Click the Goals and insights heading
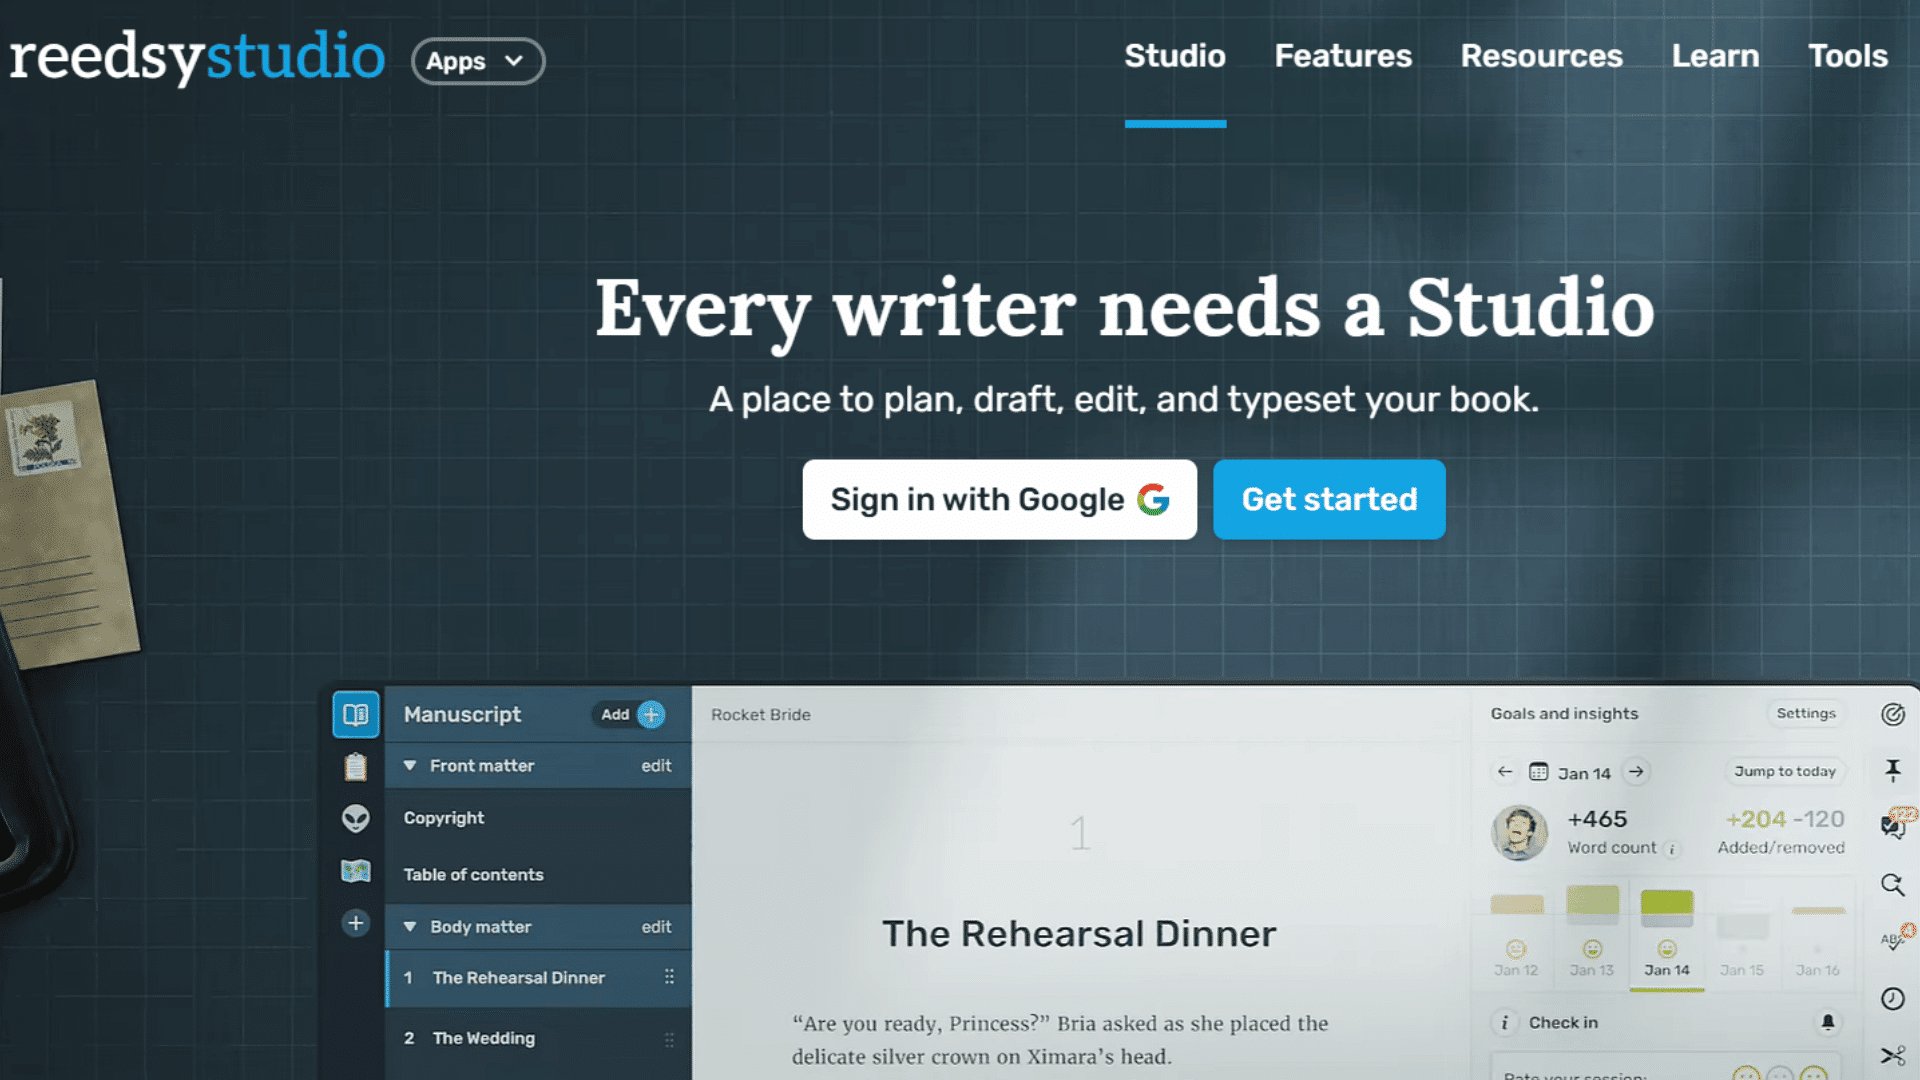Image resolution: width=1920 pixels, height=1080 pixels. (x=1564, y=713)
